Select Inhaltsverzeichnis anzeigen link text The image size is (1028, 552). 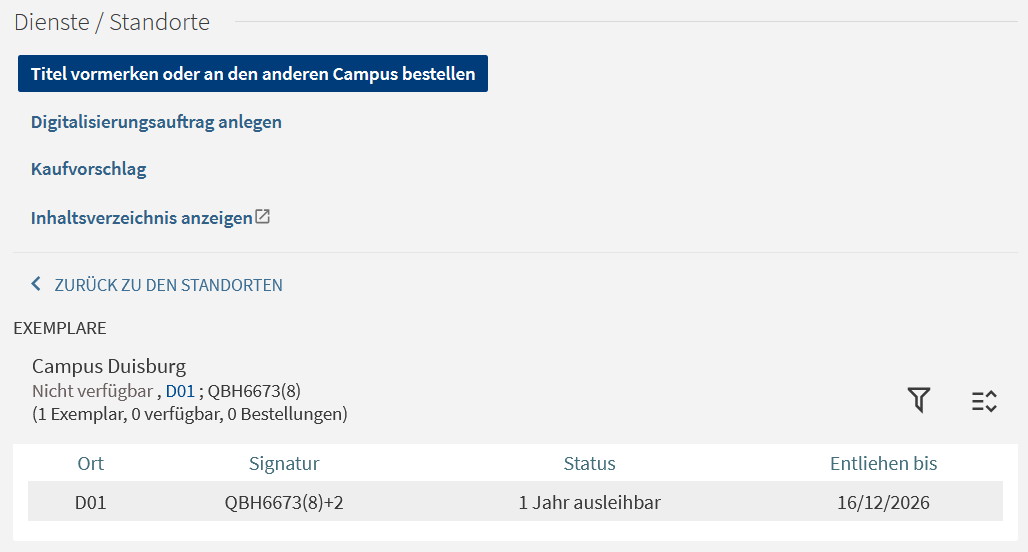coord(141,218)
